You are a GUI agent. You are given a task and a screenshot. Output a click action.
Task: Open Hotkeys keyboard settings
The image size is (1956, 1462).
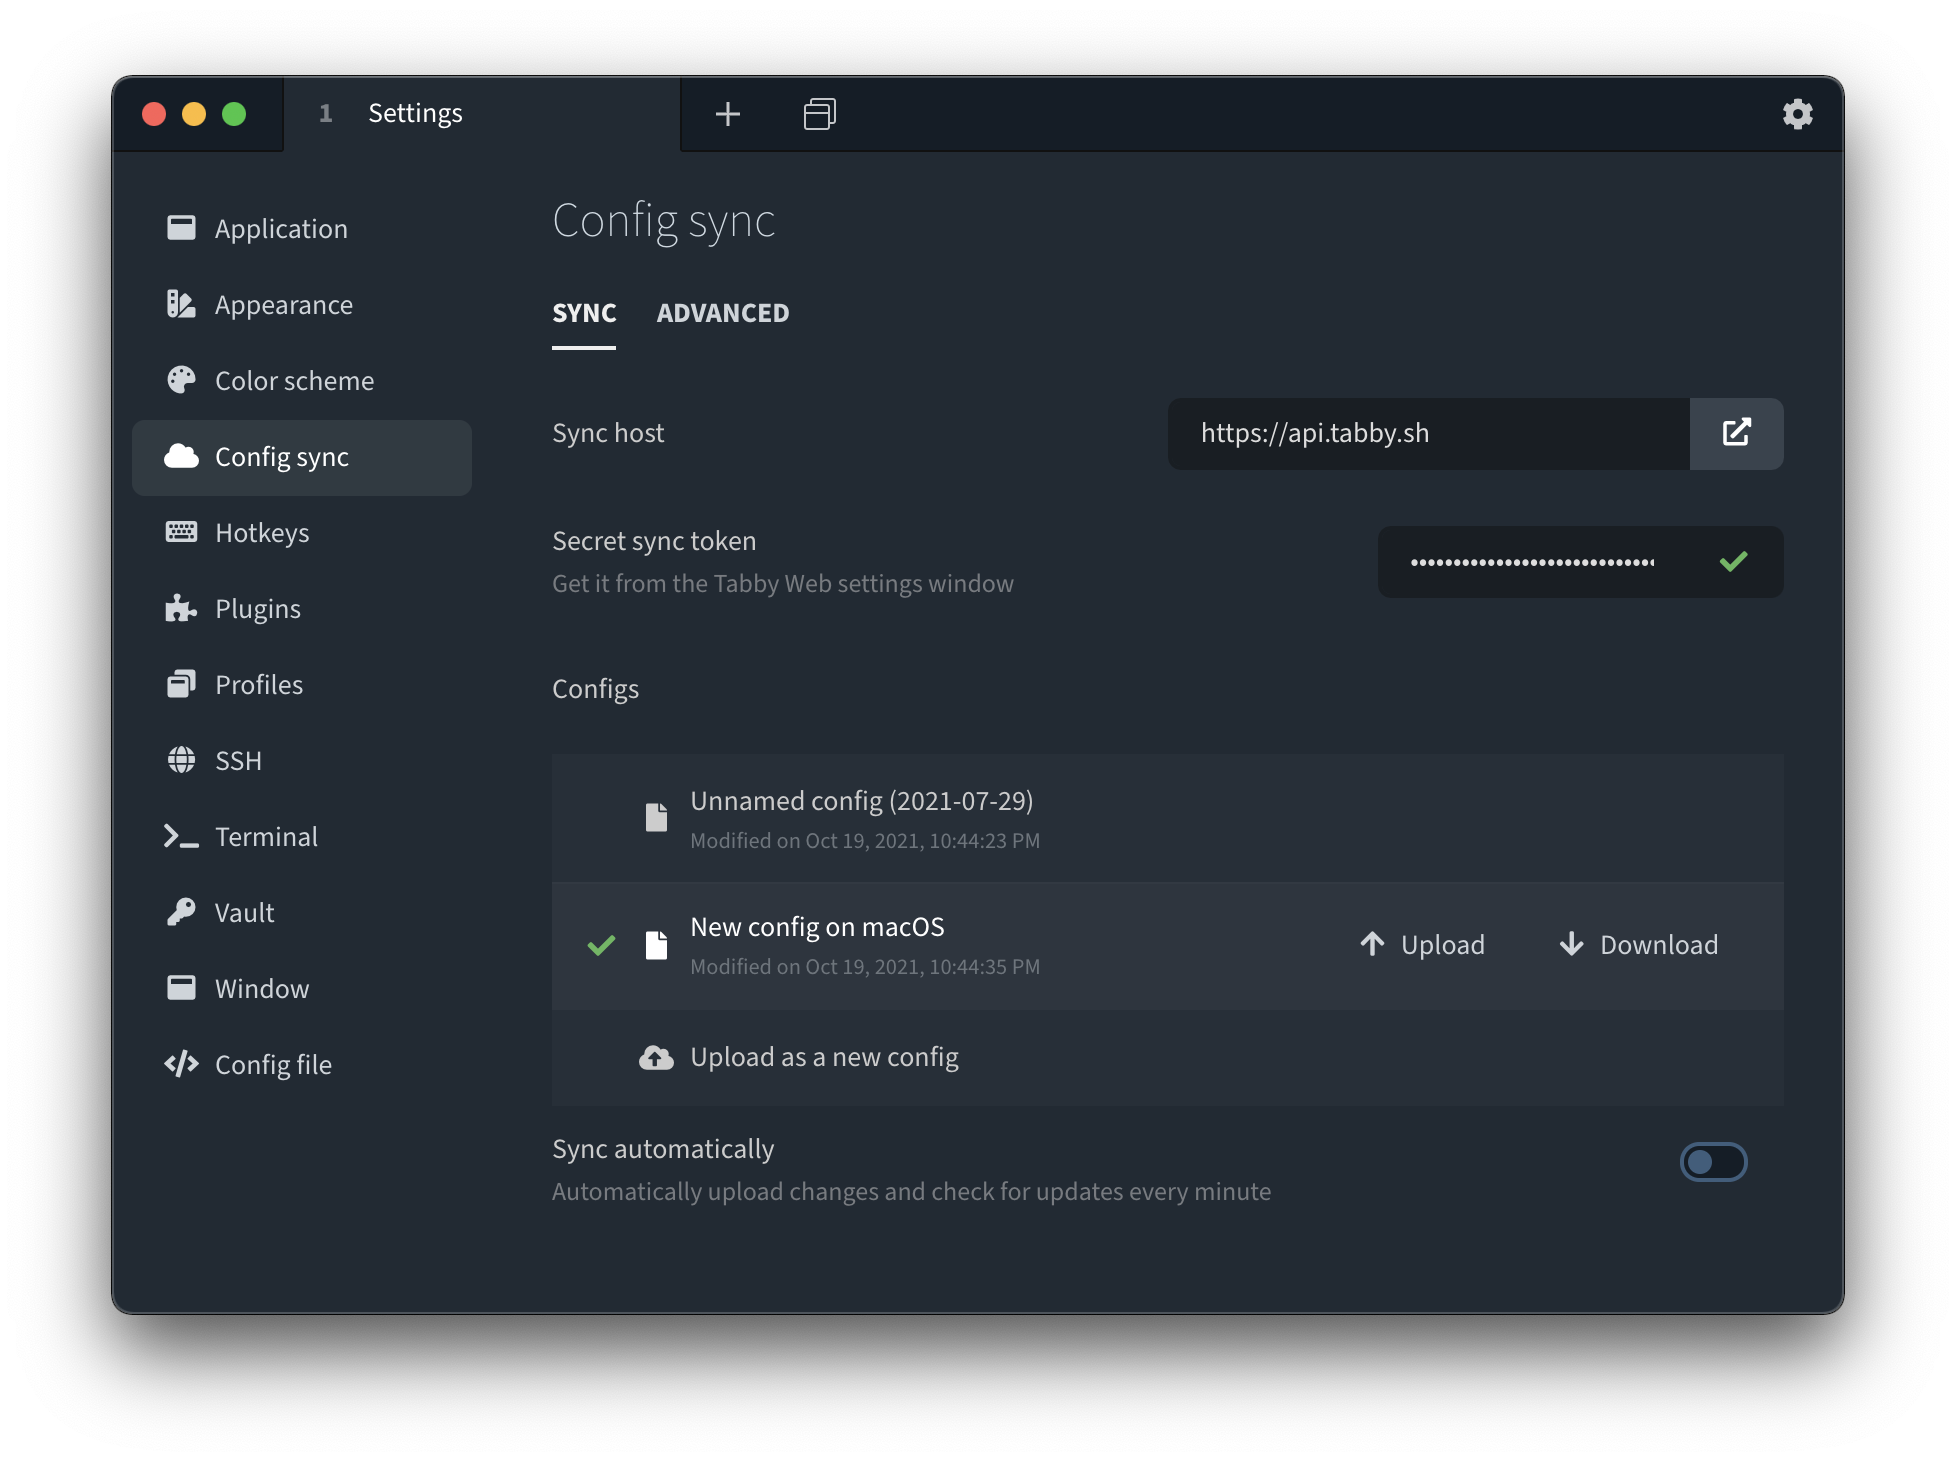(x=262, y=533)
